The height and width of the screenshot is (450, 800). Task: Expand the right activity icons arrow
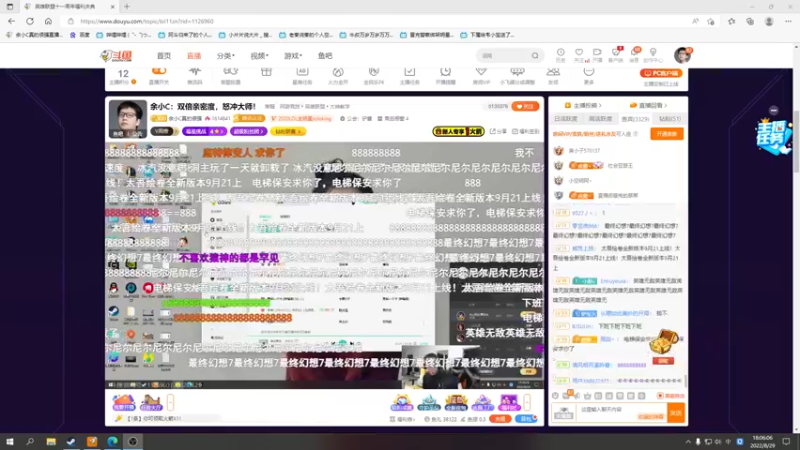[x=527, y=403]
